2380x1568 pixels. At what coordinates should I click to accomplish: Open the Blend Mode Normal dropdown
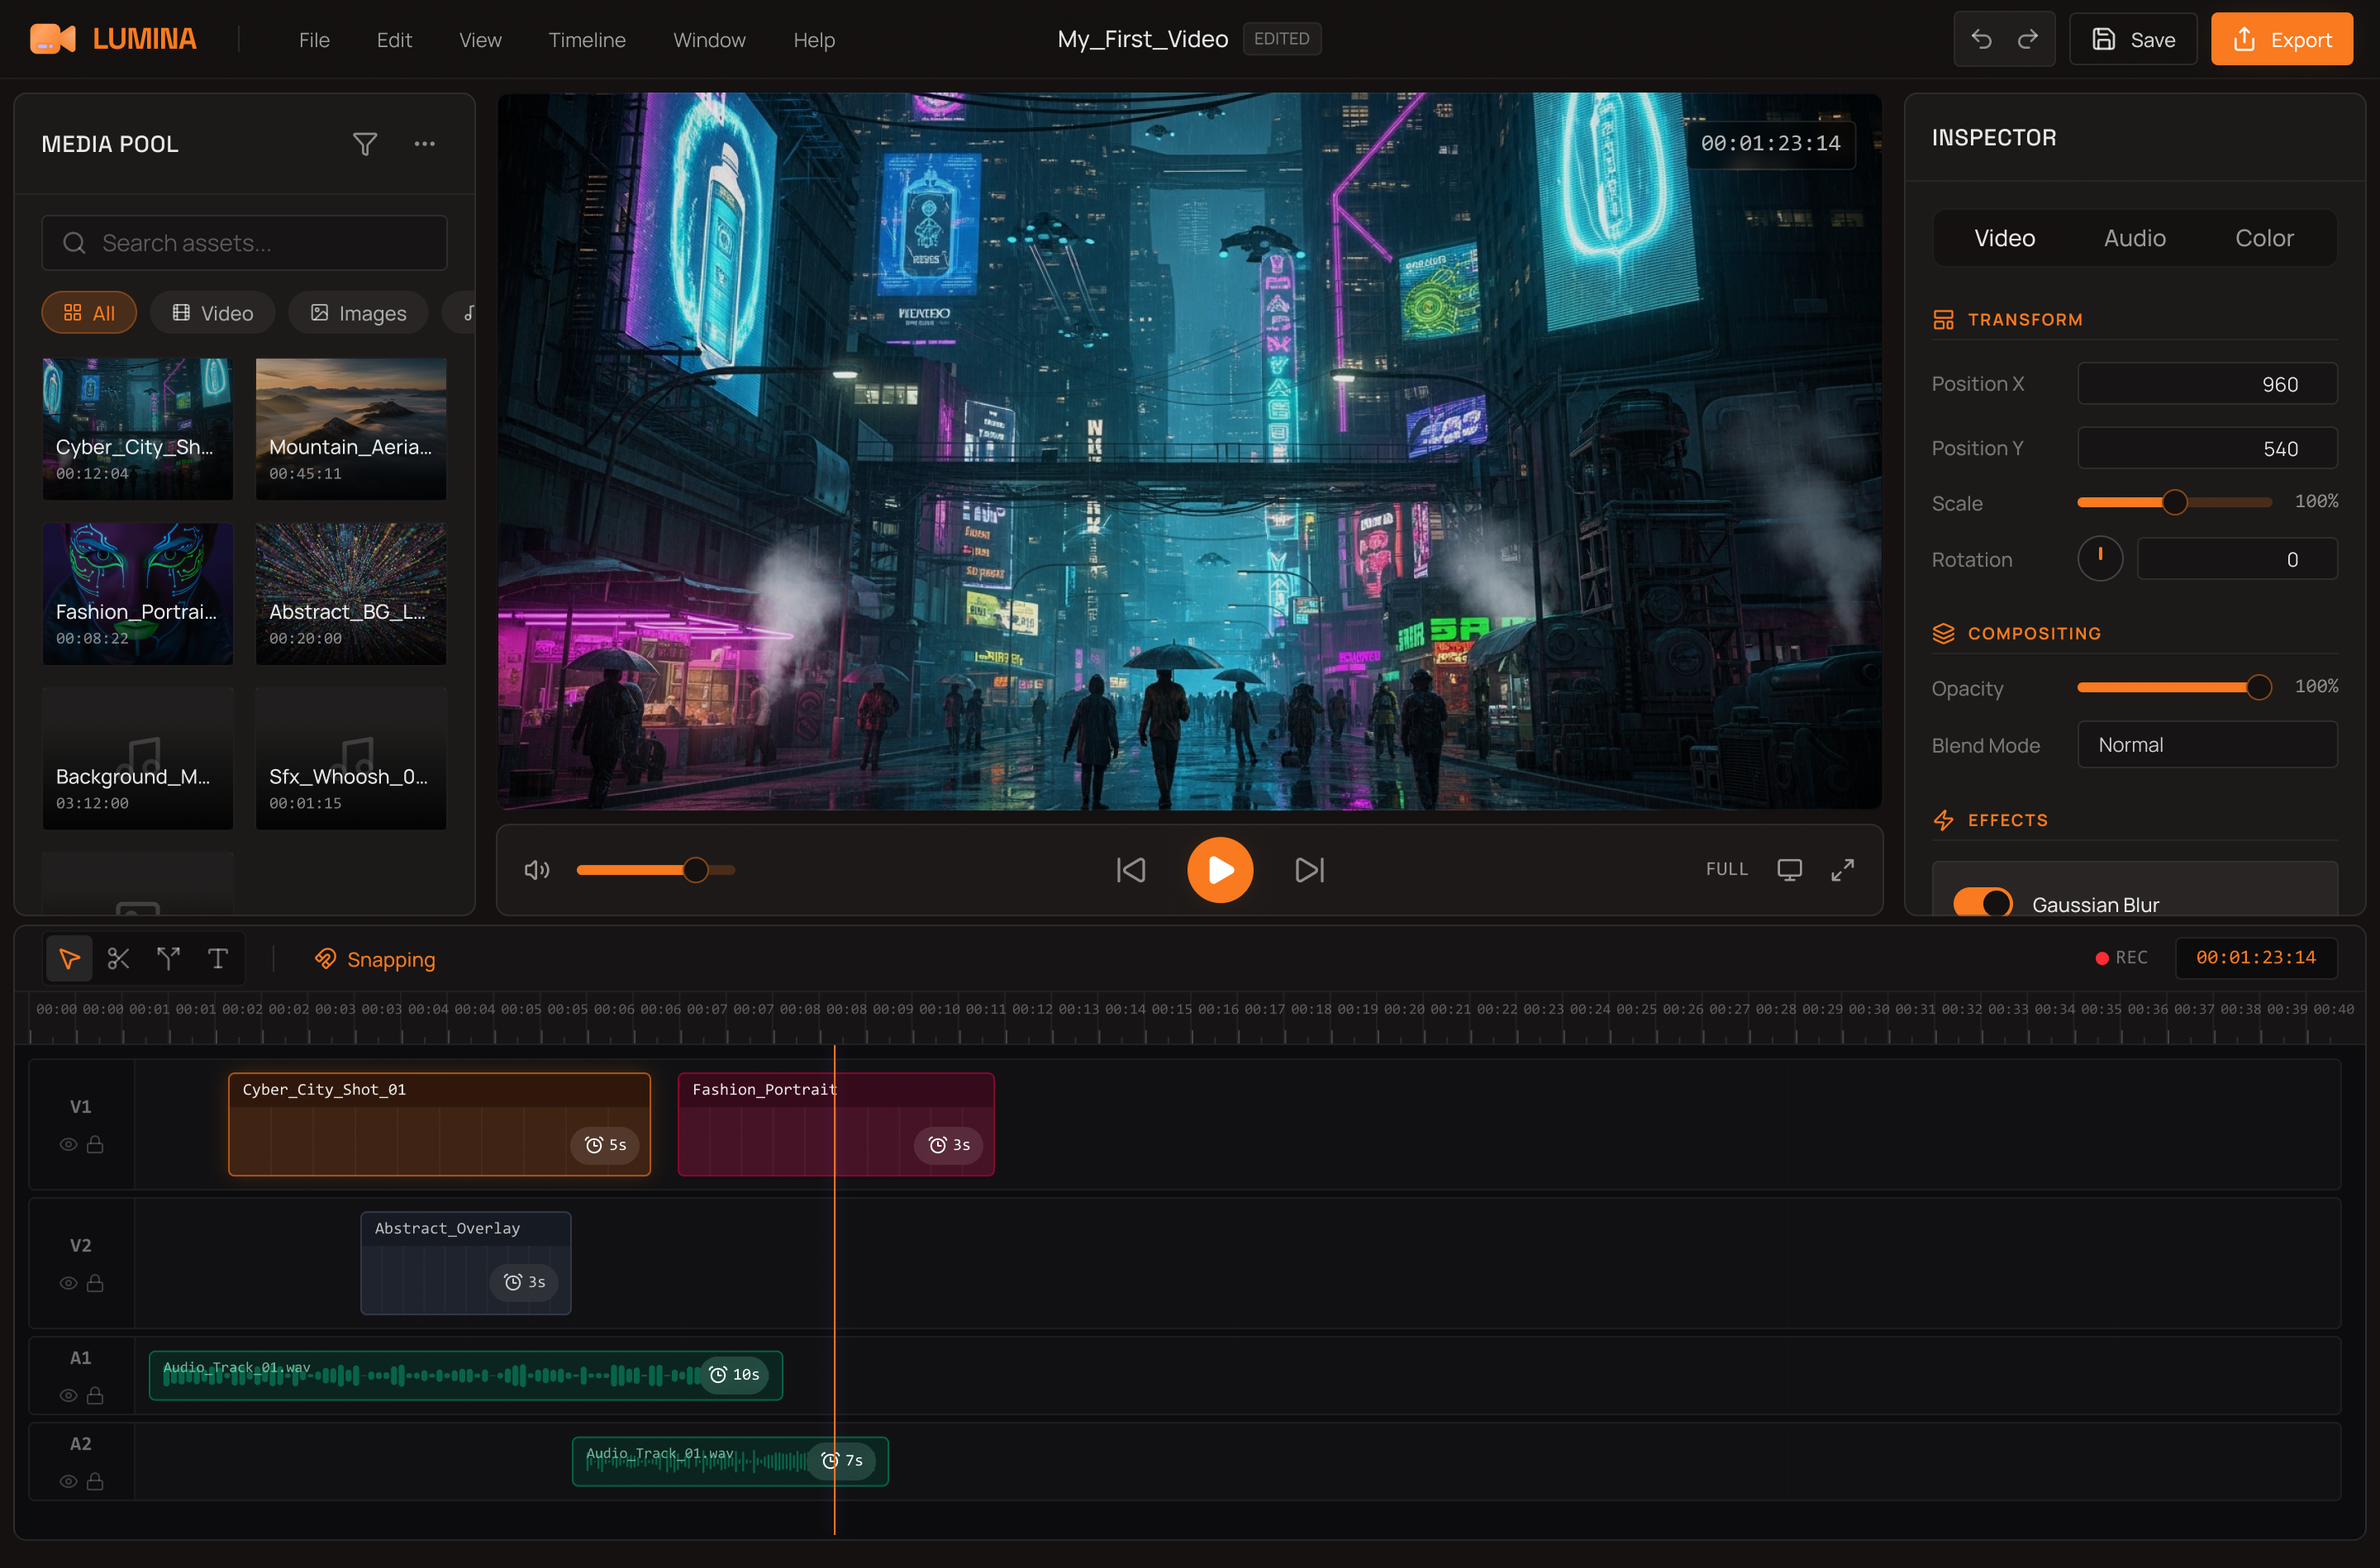(x=2206, y=745)
